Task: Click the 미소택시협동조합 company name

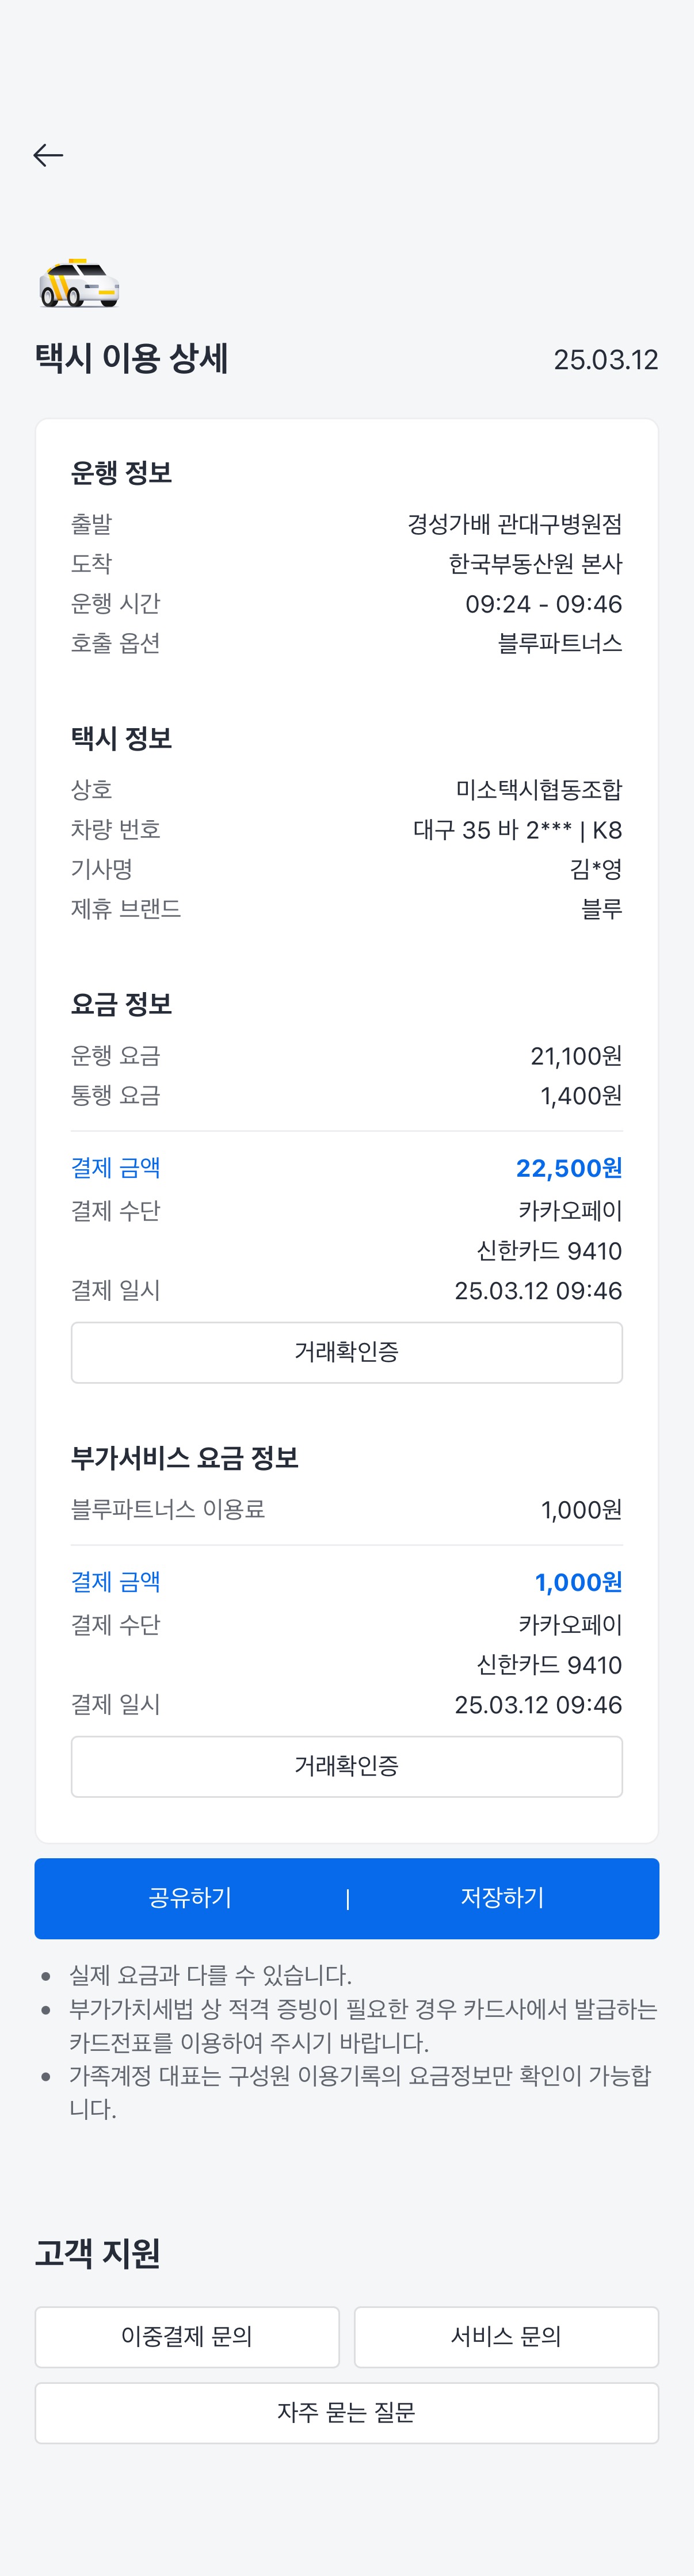Action: pos(538,790)
